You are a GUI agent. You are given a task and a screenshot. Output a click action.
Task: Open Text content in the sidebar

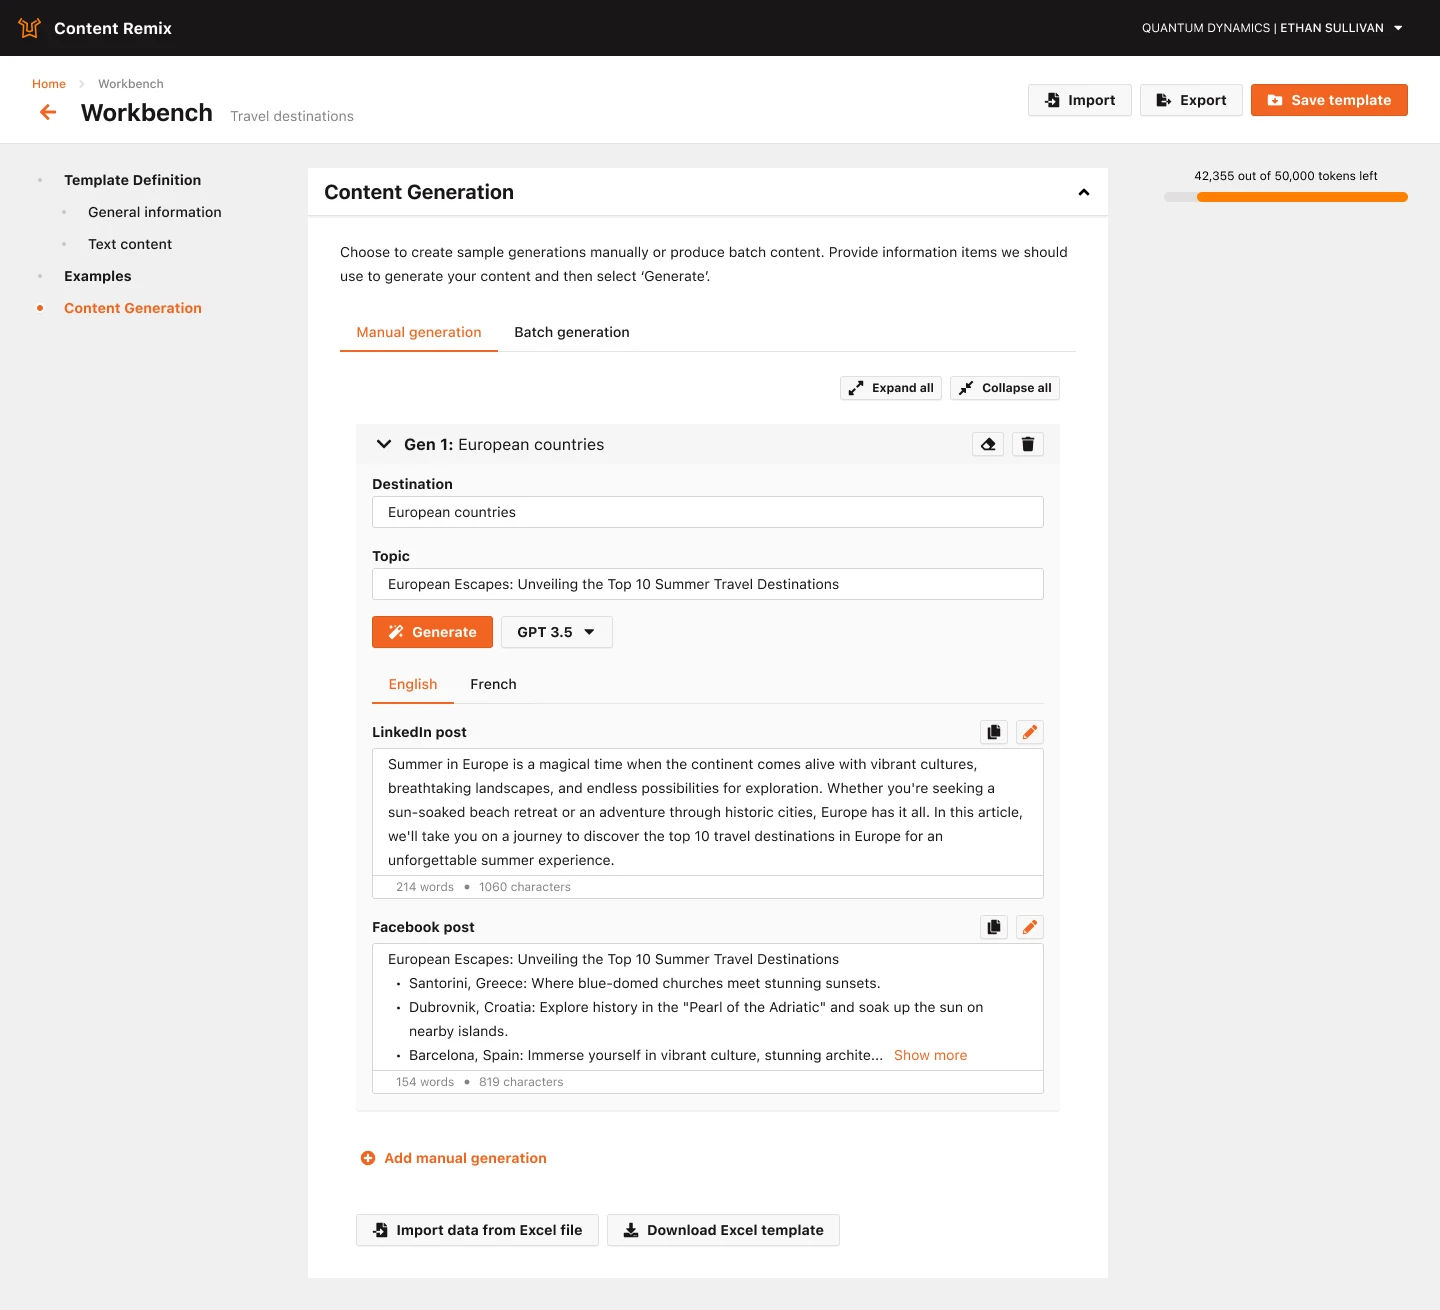(x=130, y=244)
